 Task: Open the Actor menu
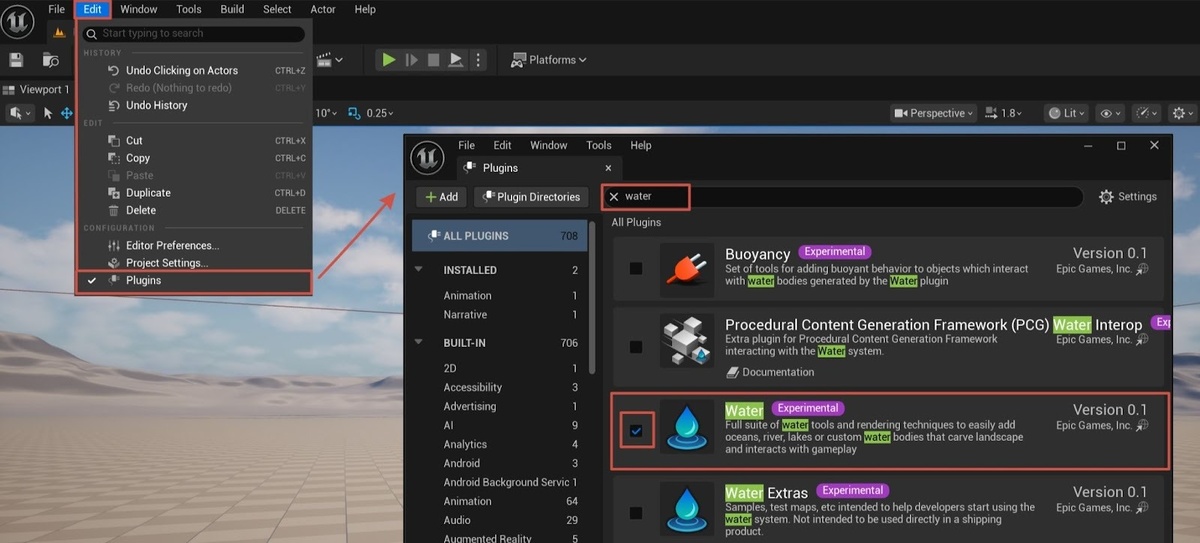pyautogui.click(x=323, y=9)
